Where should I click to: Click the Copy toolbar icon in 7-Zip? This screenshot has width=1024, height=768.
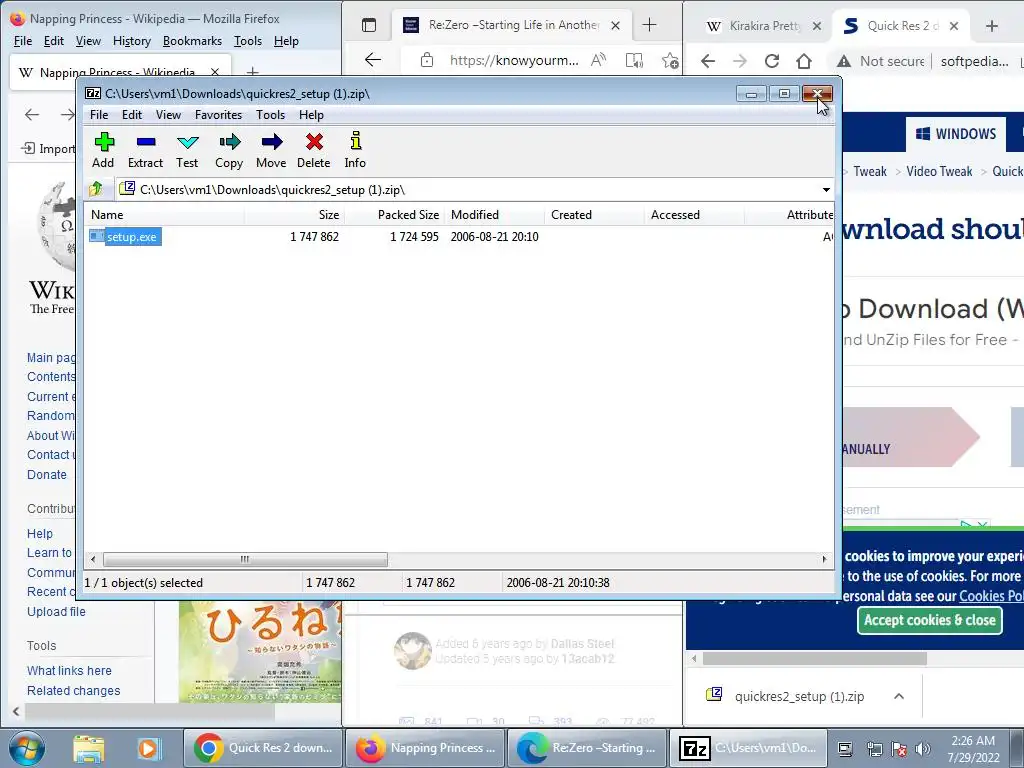[229, 150]
